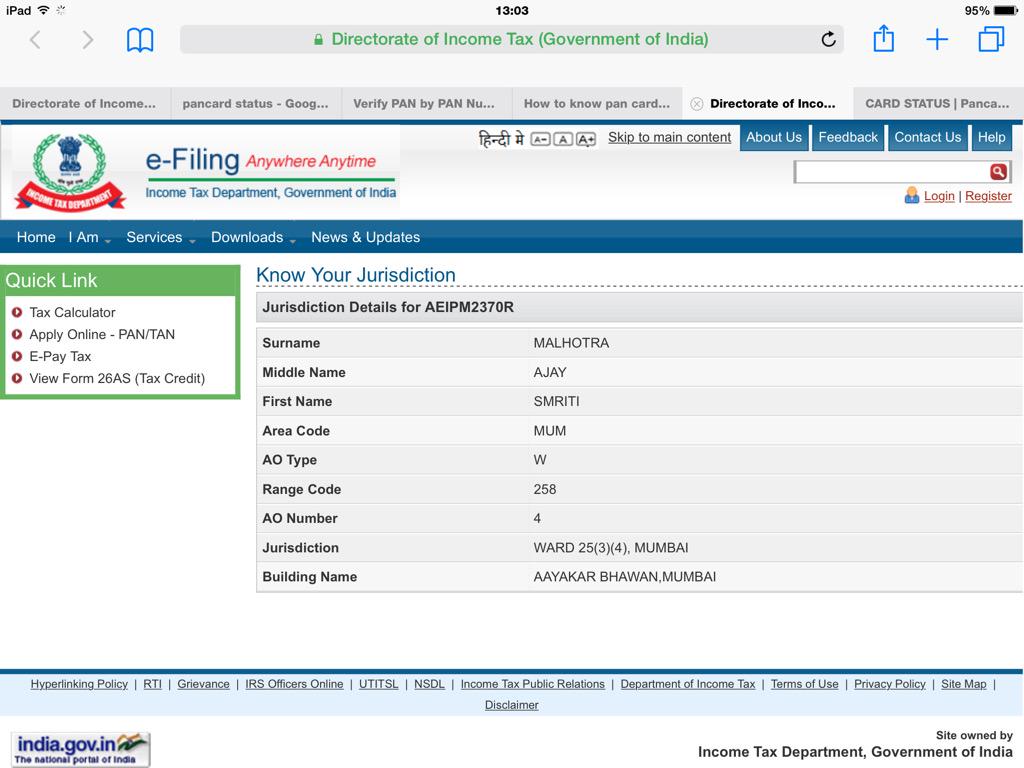
Task: Reset font size with A icon
Action: click(563, 139)
